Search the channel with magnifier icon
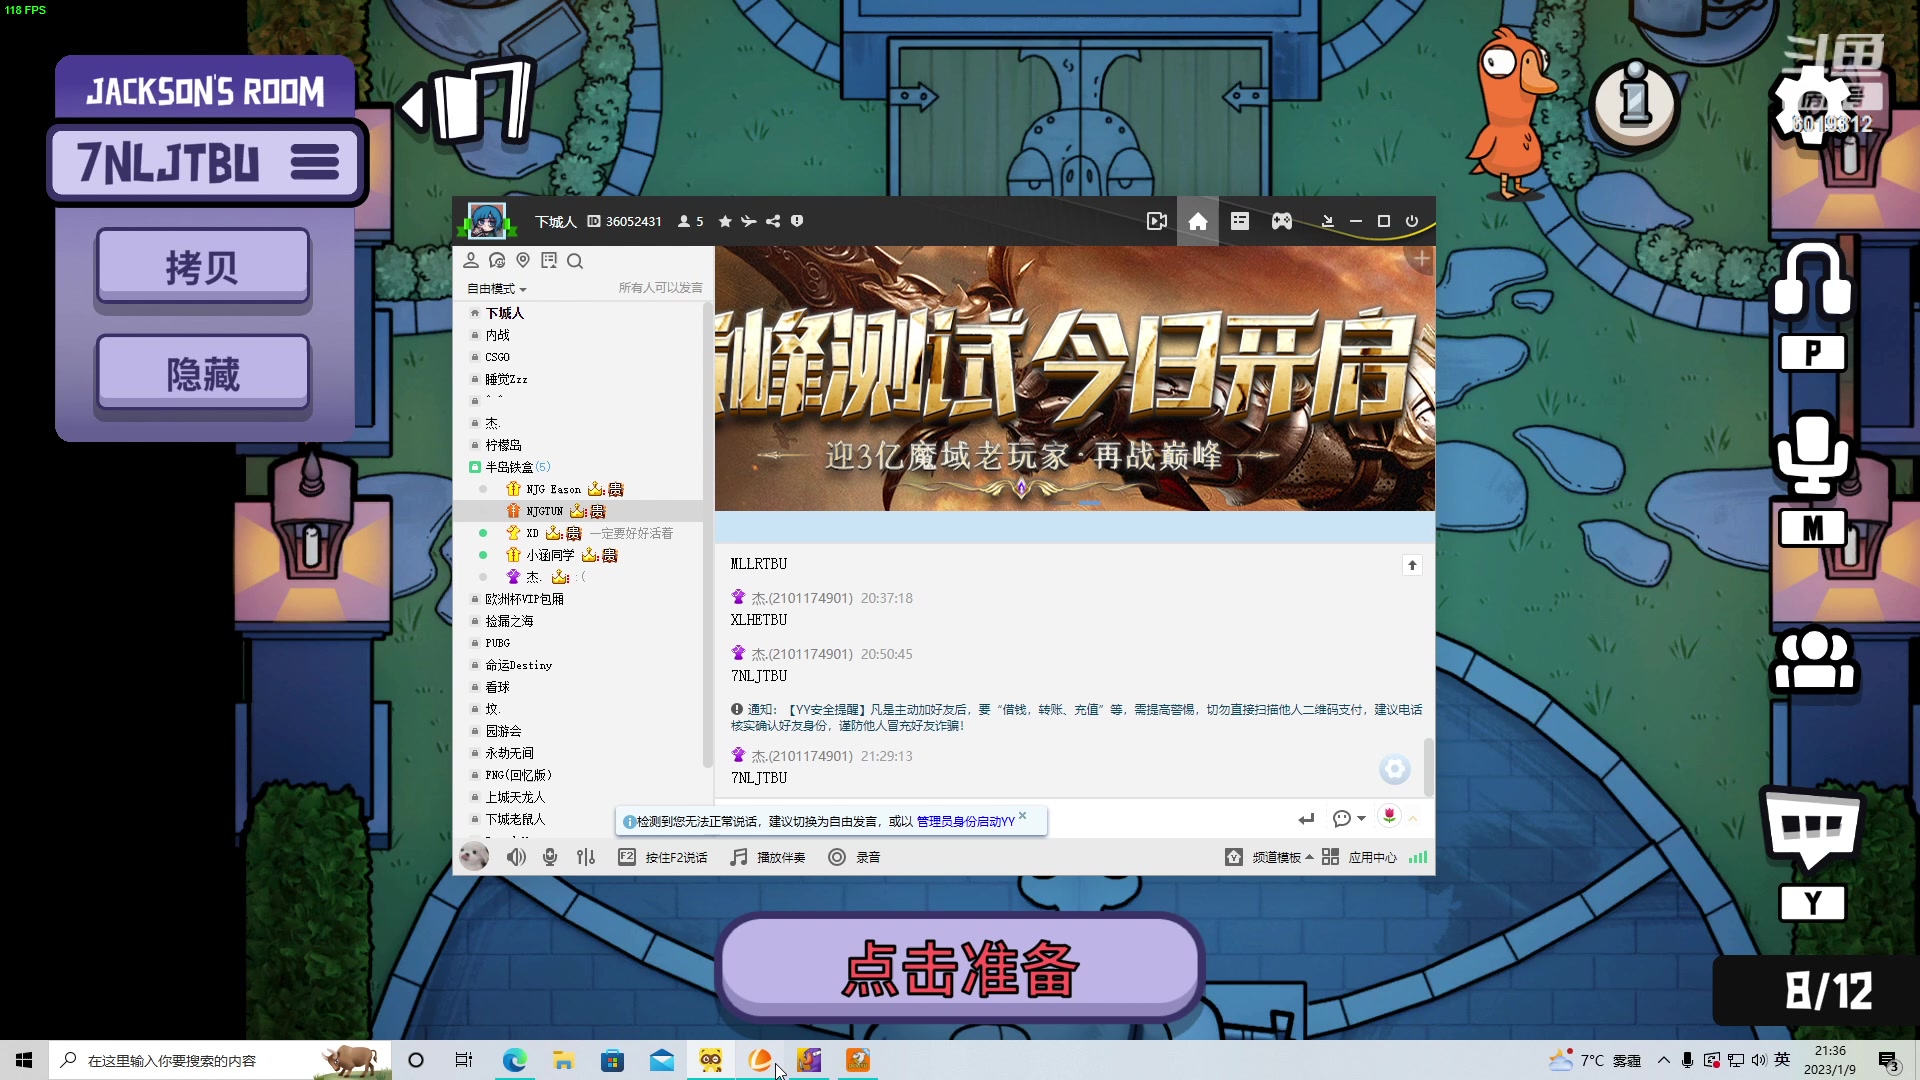This screenshot has width=1920, height=1080. click(x=575, y=261)
